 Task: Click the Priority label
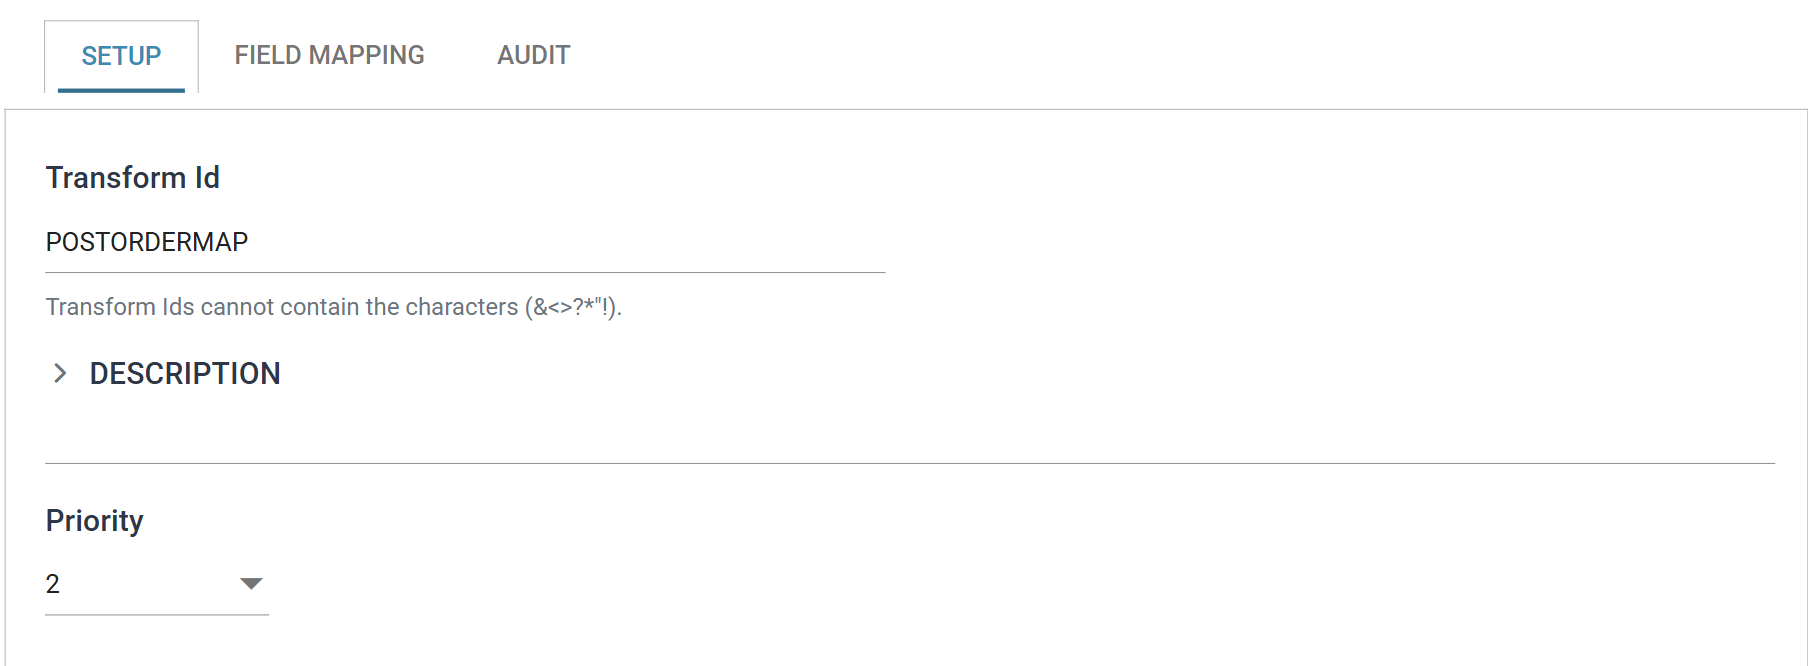tap(95, 520)
